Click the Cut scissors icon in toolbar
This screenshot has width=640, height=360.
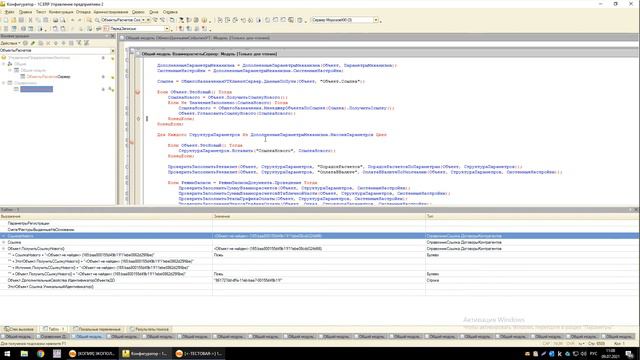click(30, 20)
